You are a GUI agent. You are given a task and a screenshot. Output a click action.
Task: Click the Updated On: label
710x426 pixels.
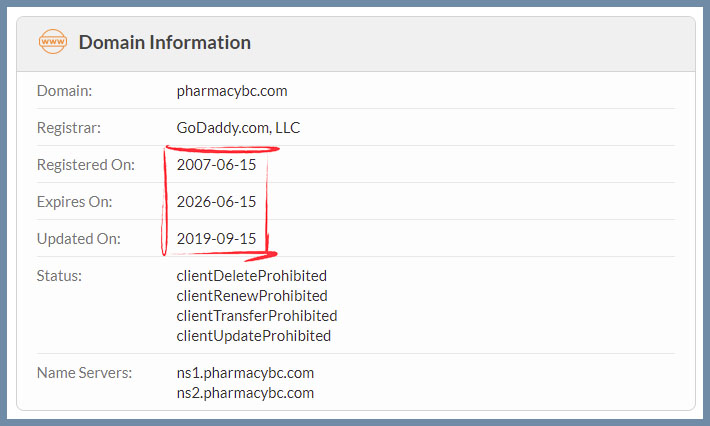pyautogui.click(x=79, y=239)
